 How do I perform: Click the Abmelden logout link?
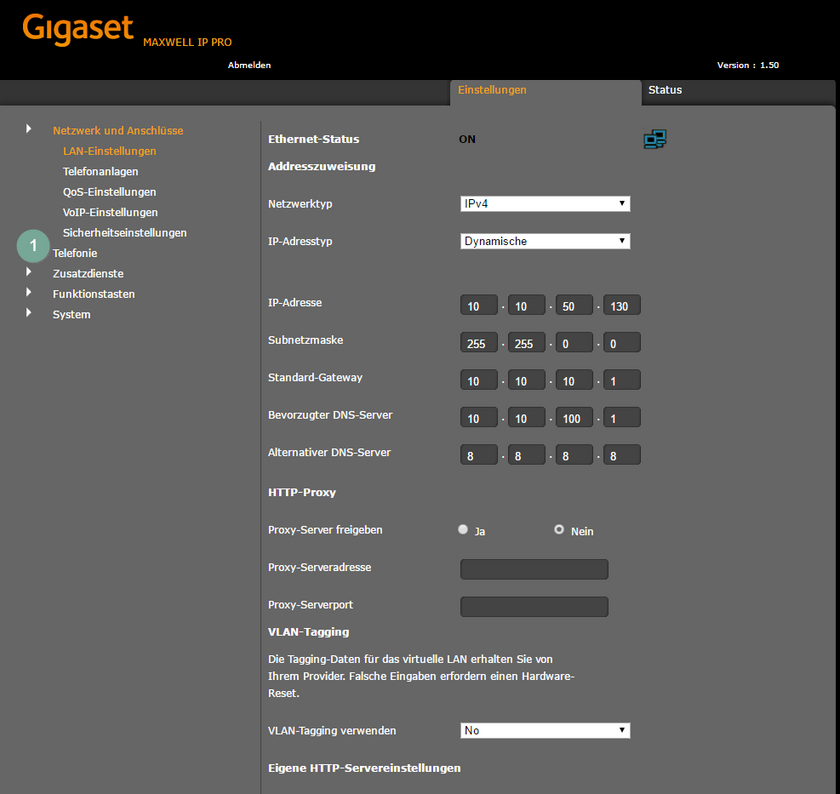pyautogui.click(x=249, y=64)
